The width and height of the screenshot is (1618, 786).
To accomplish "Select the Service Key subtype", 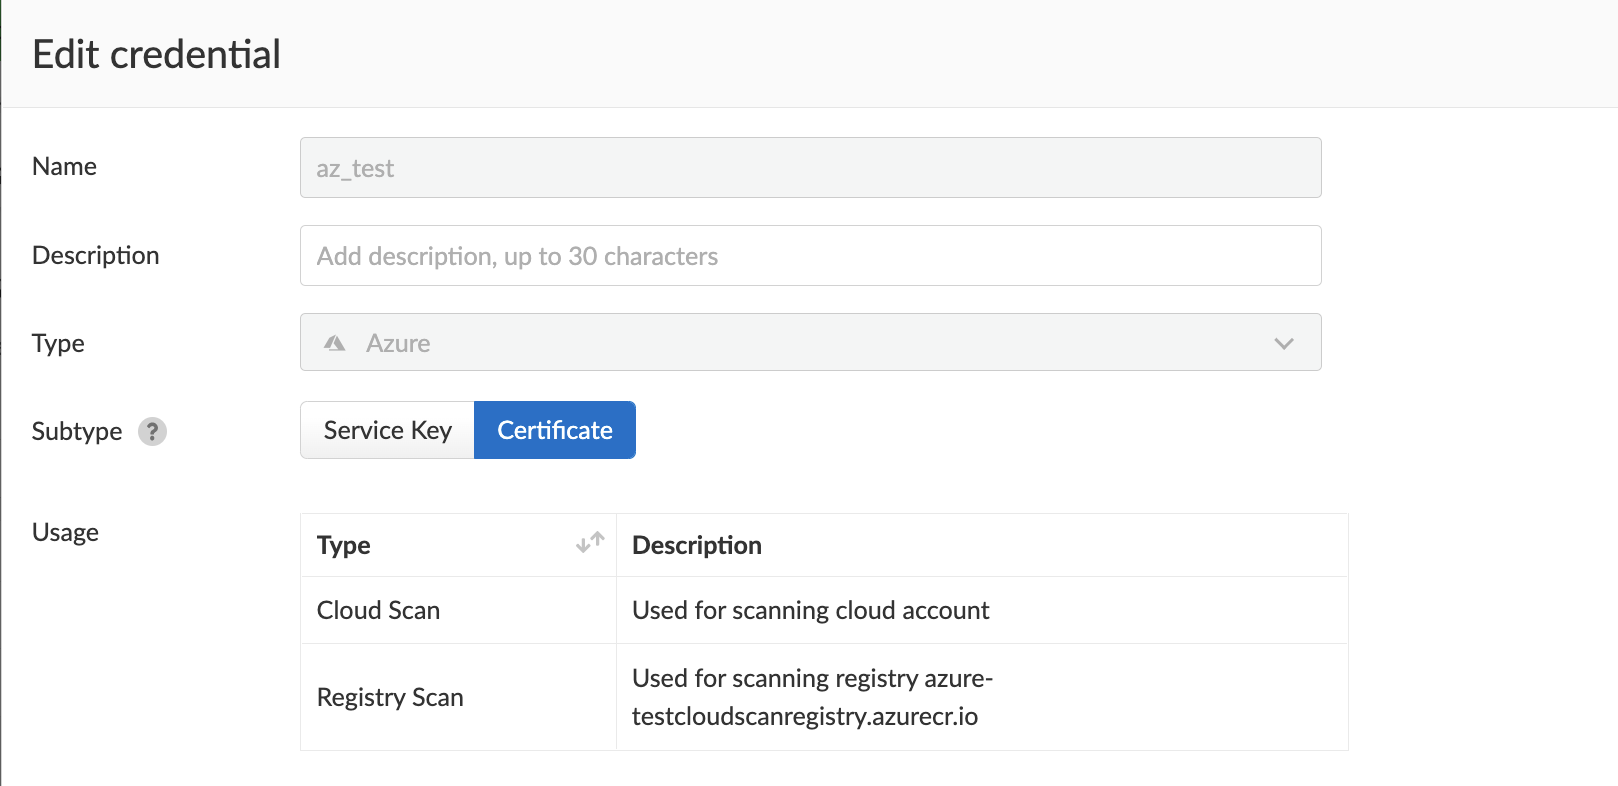I will pyautogui.click(x=387, y=430).
